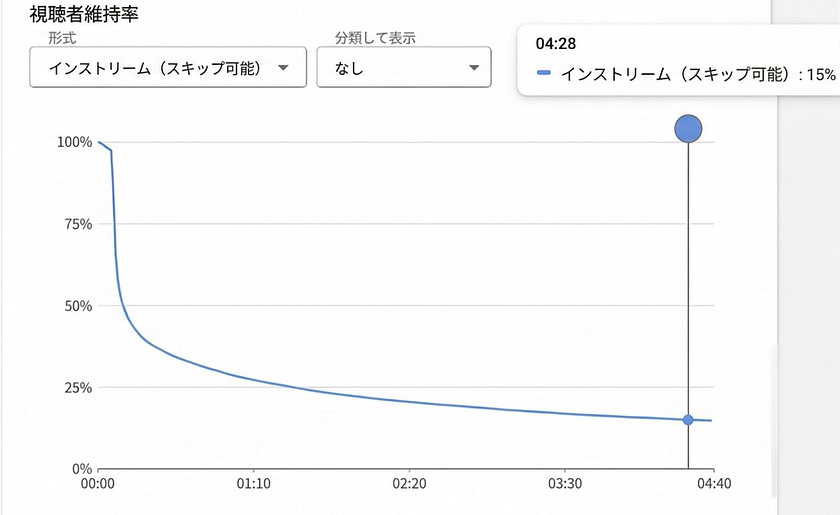Click the 100% y-axis label
Screen dimensions: 840x515
pyautogui.click(x=75, y=142)
